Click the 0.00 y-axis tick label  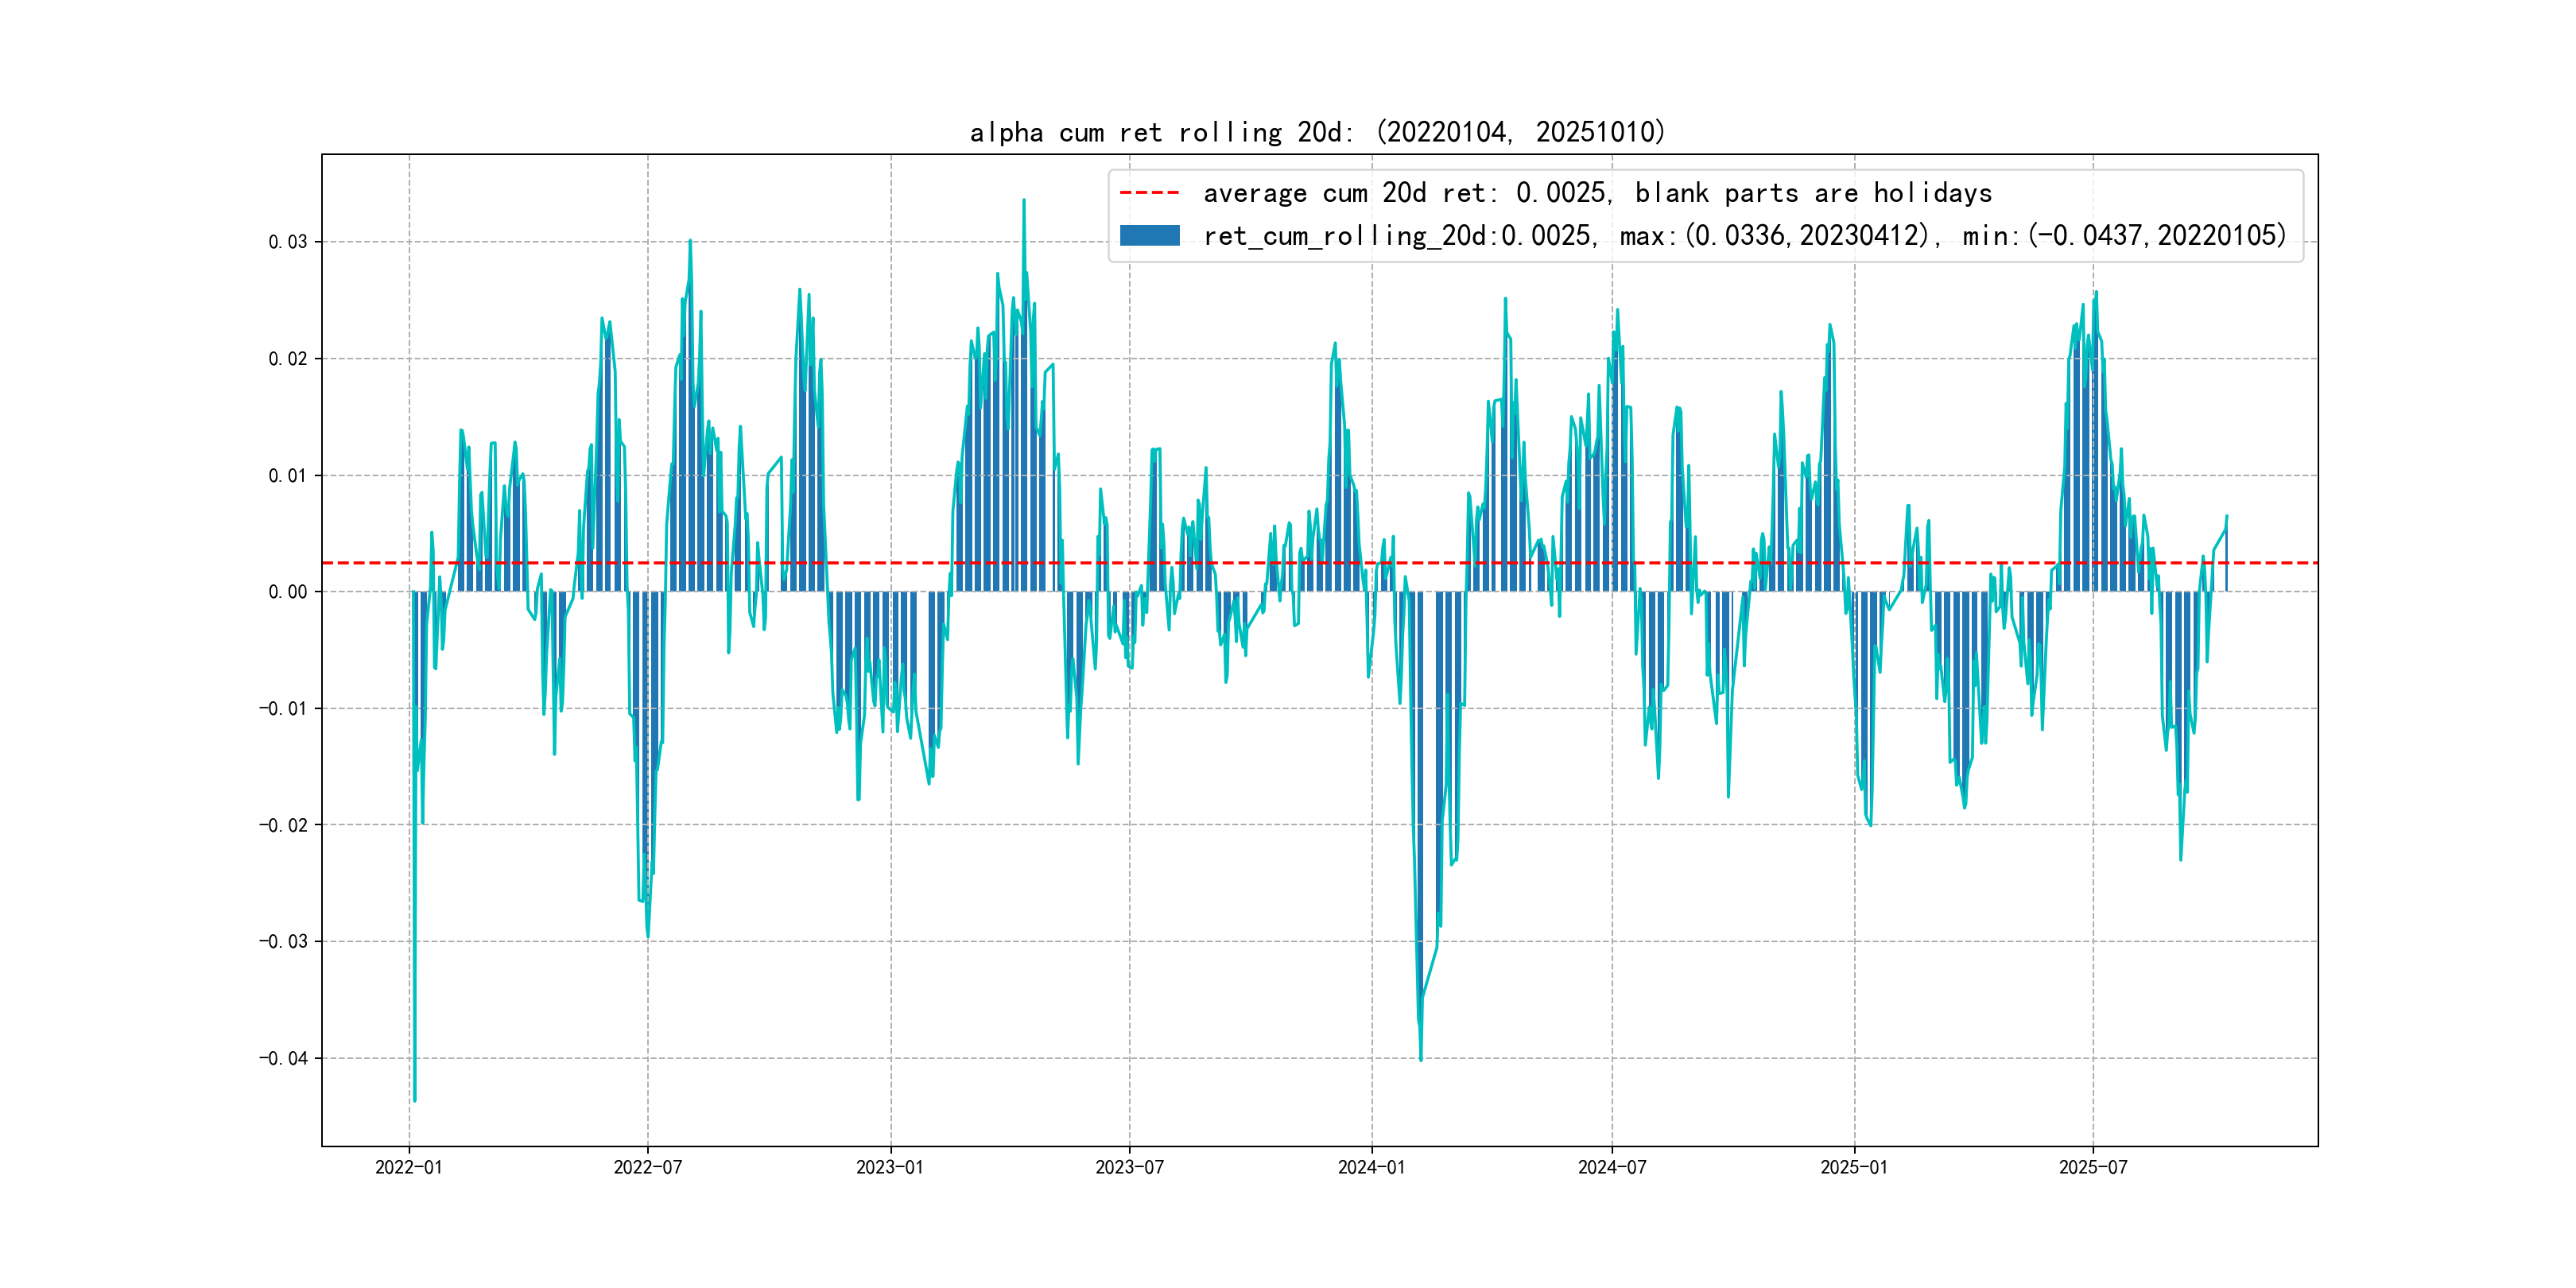click(x=287, y=592)
